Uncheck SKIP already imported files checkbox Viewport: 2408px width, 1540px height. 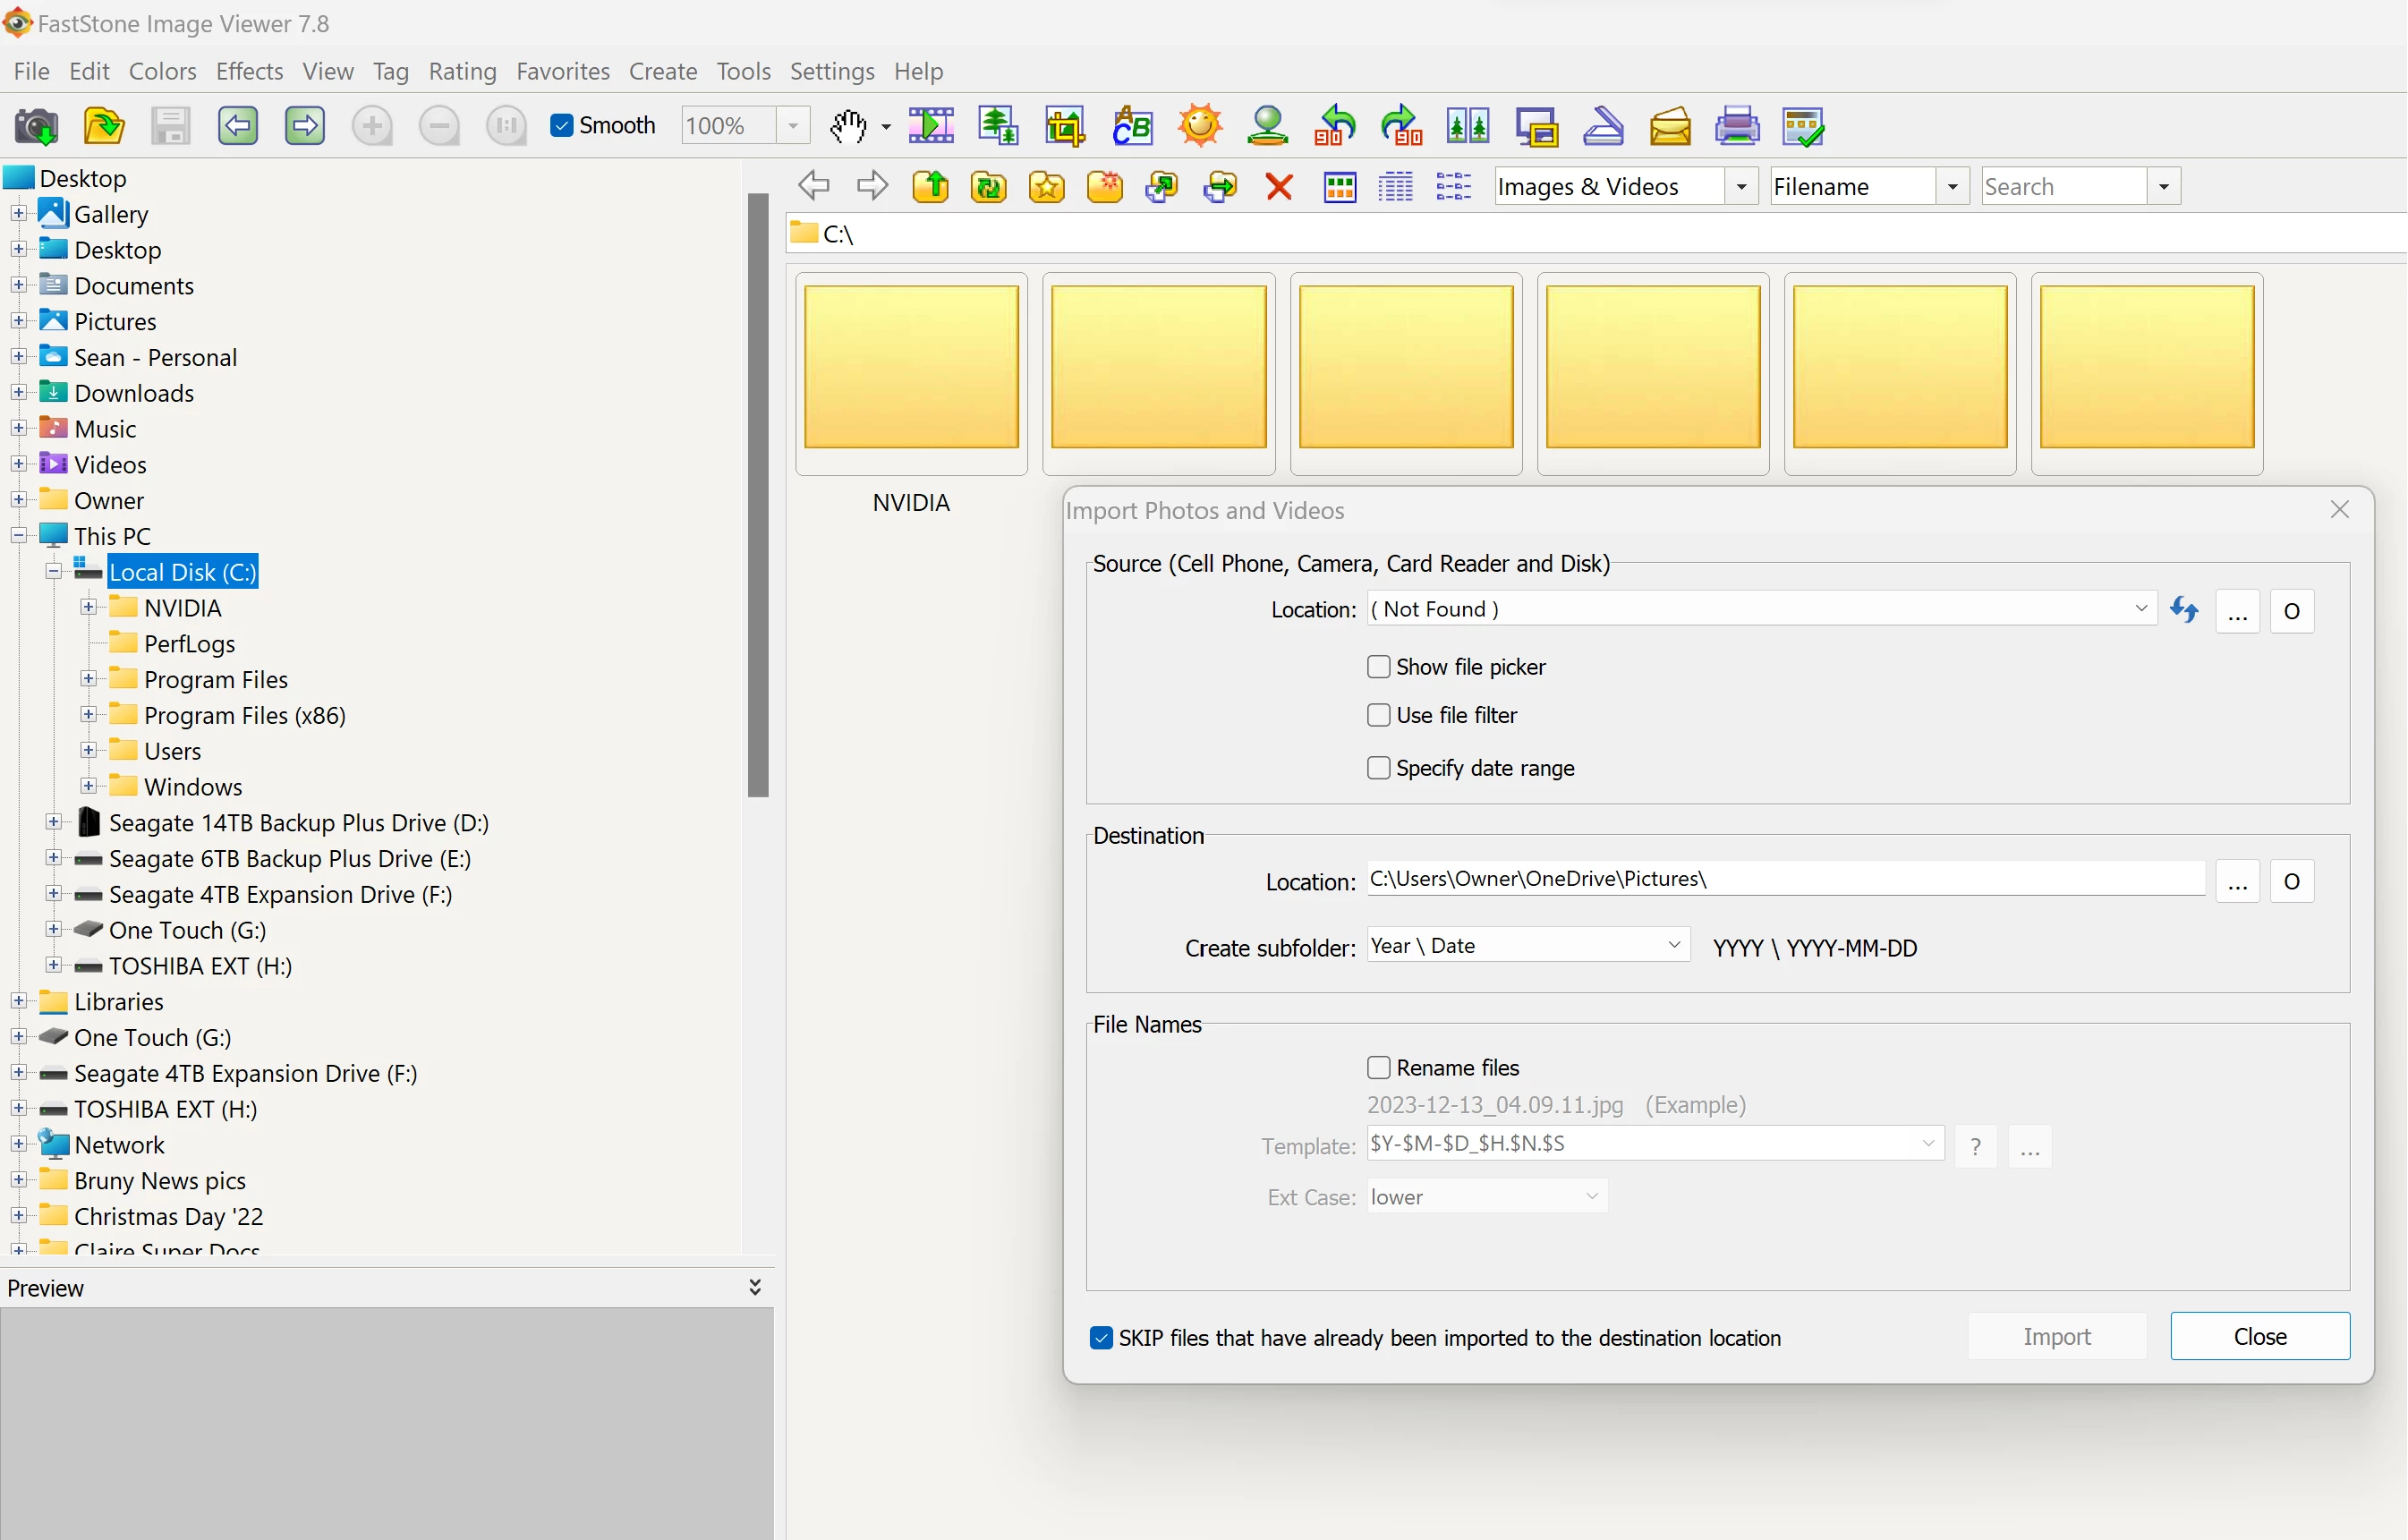(x=1101, y=1338)
